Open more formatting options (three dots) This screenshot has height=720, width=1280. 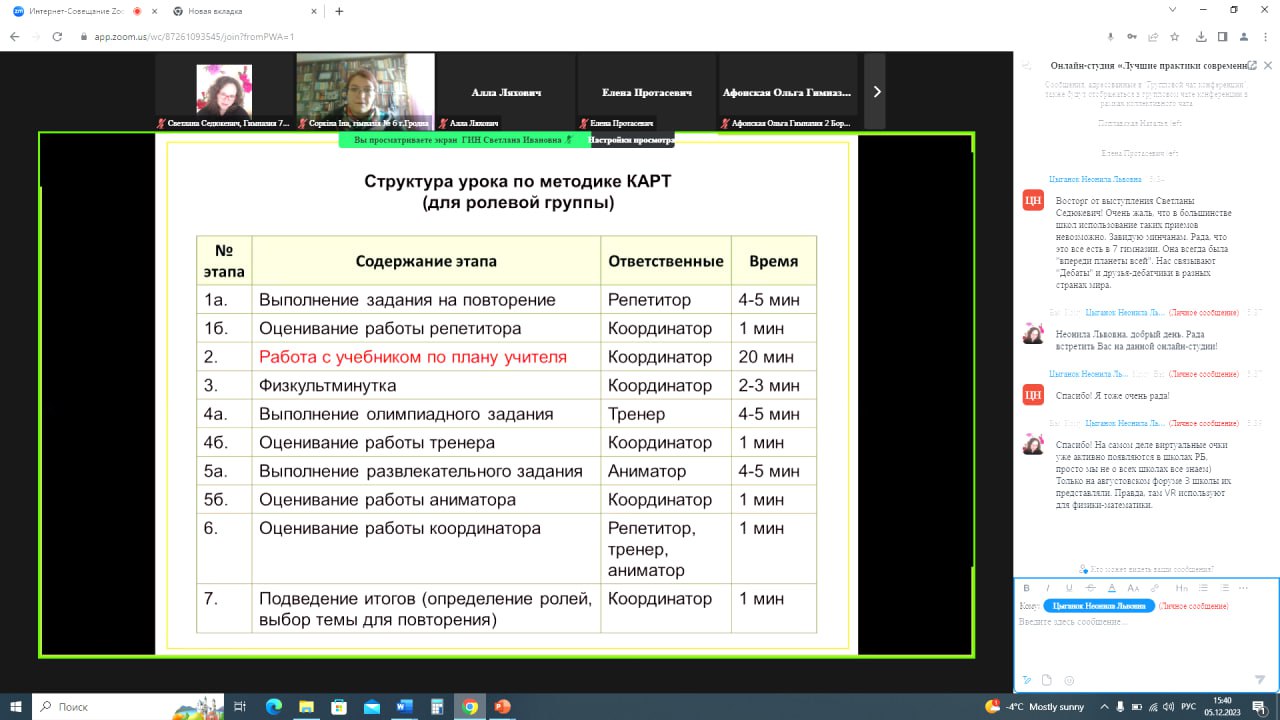pos(1243,588)
